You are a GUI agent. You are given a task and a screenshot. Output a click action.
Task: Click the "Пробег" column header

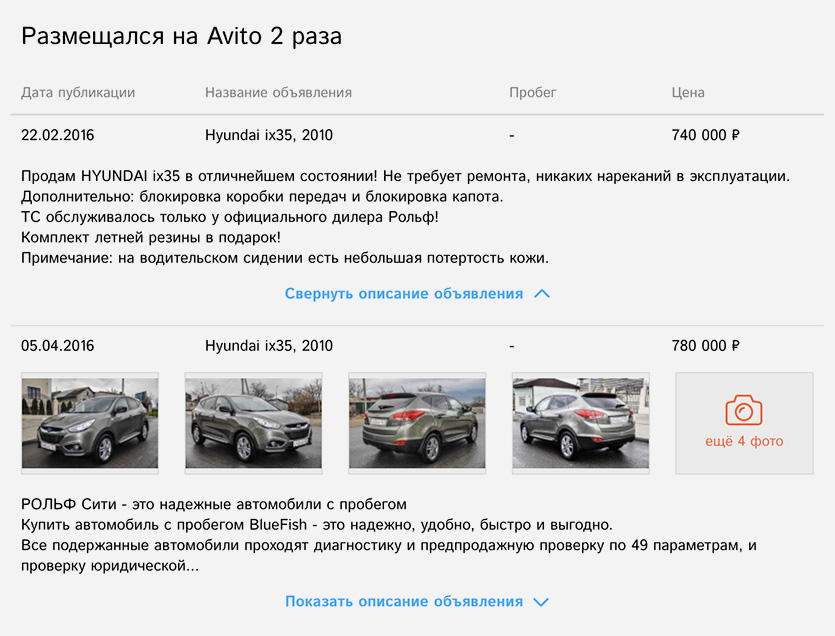[x=533, y=93]
